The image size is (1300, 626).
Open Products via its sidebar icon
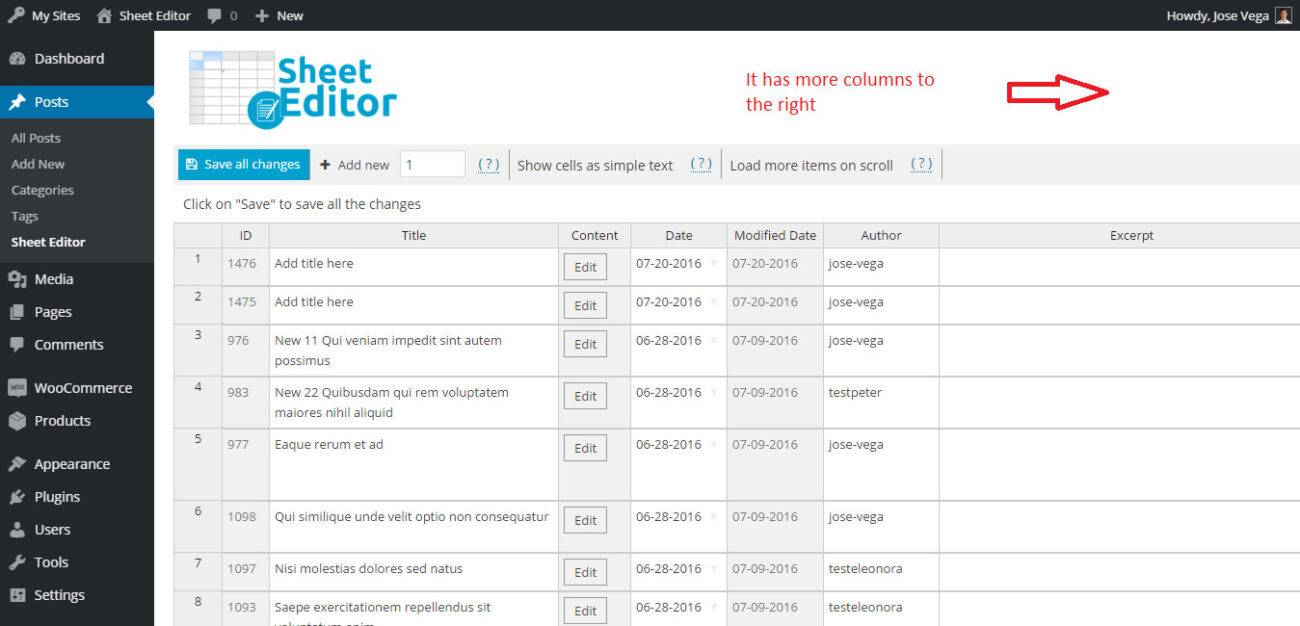16,421
